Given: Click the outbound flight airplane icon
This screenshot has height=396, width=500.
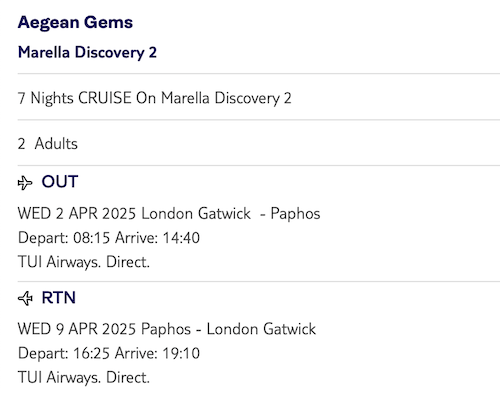Looking at the screenshot, I should pyautogui.click(x=25, y=183).
